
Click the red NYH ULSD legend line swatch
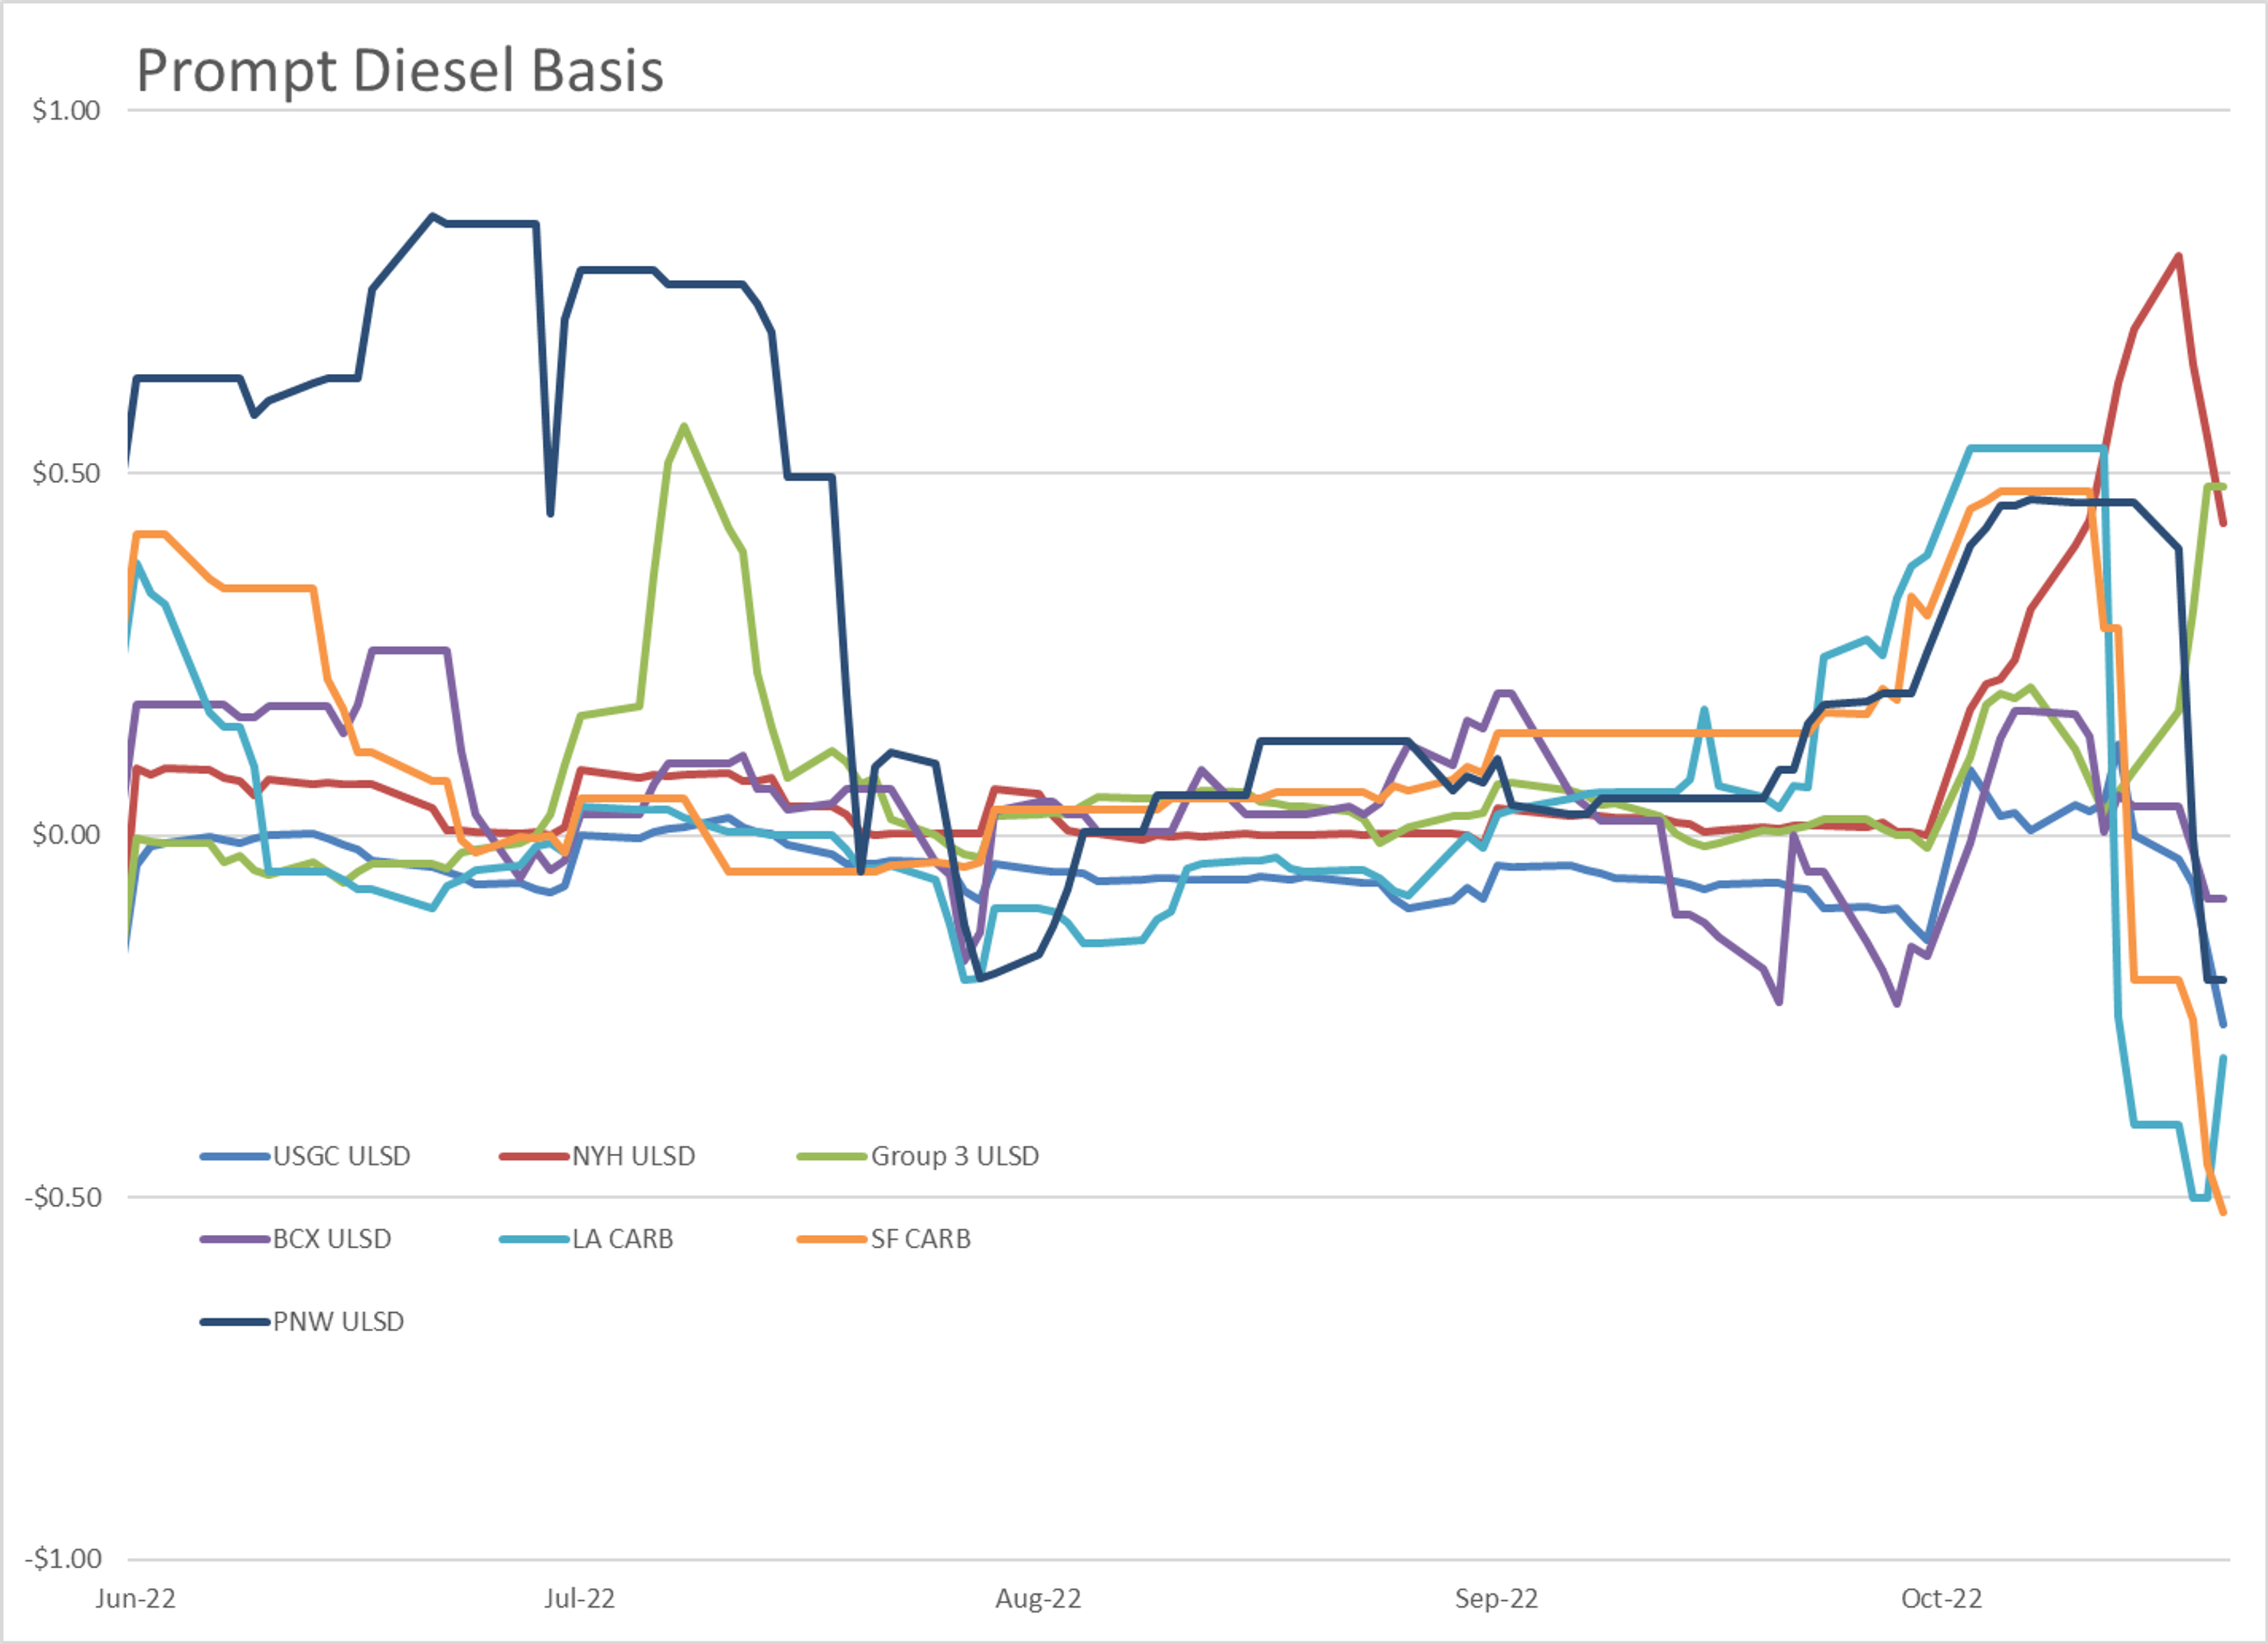[x=534, y=1157]
